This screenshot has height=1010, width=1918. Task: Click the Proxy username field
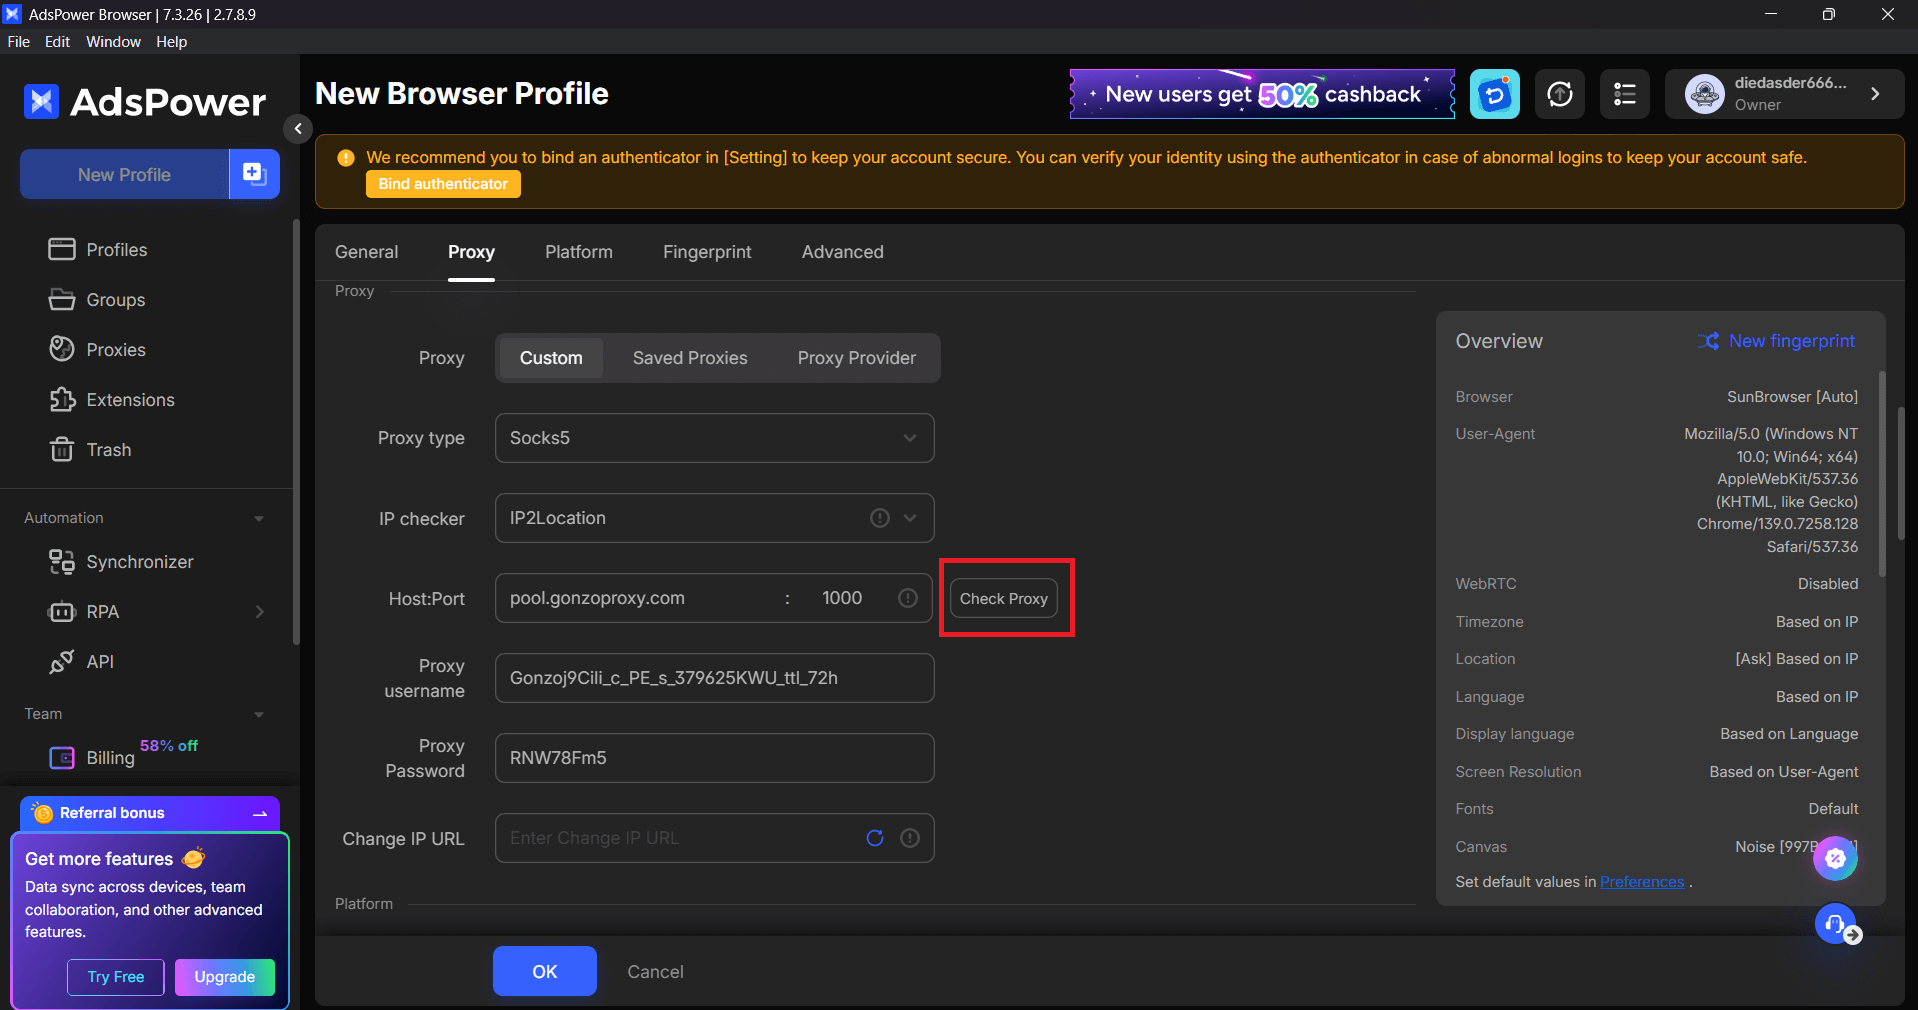pyautogui.click(x=715, y=678)
